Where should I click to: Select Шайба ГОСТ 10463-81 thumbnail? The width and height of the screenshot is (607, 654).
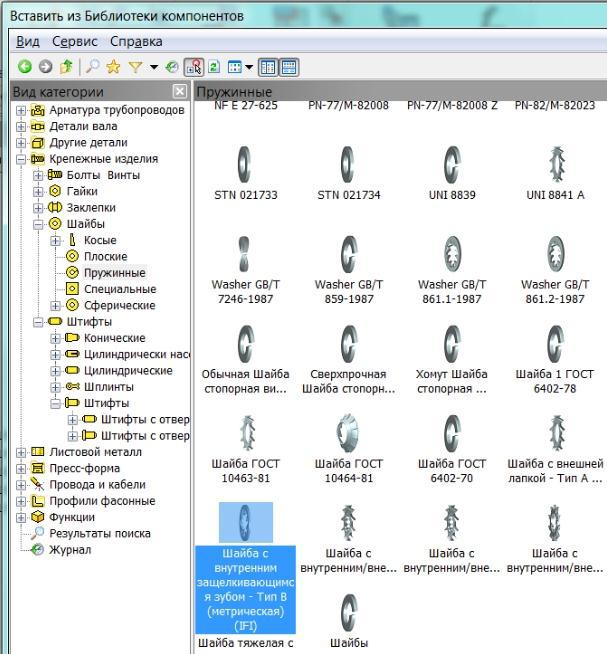point(247,434)
